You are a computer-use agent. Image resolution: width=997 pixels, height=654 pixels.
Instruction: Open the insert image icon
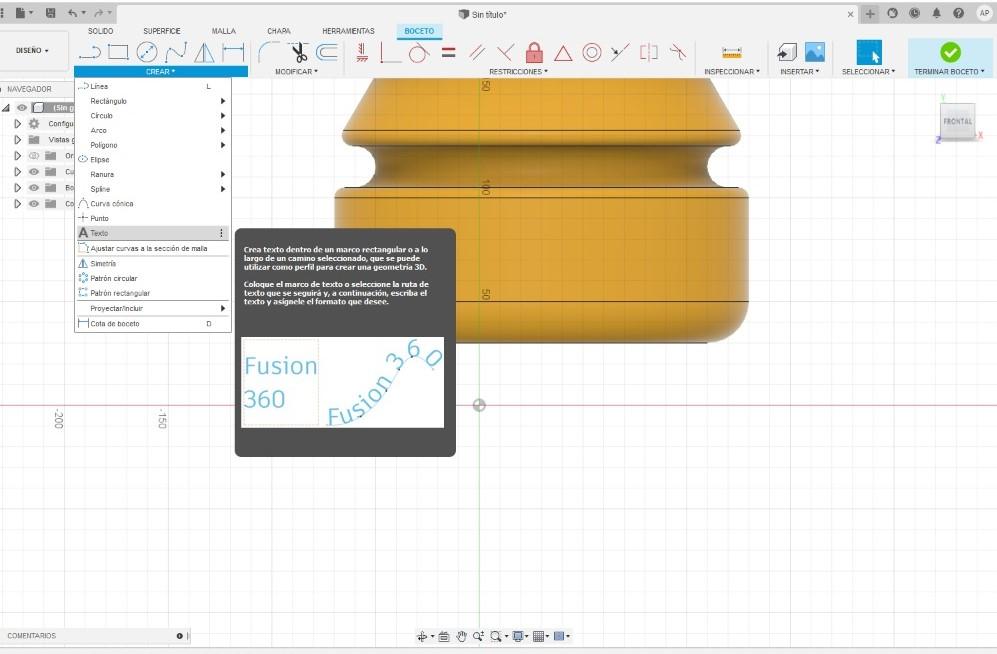(815, 52)
